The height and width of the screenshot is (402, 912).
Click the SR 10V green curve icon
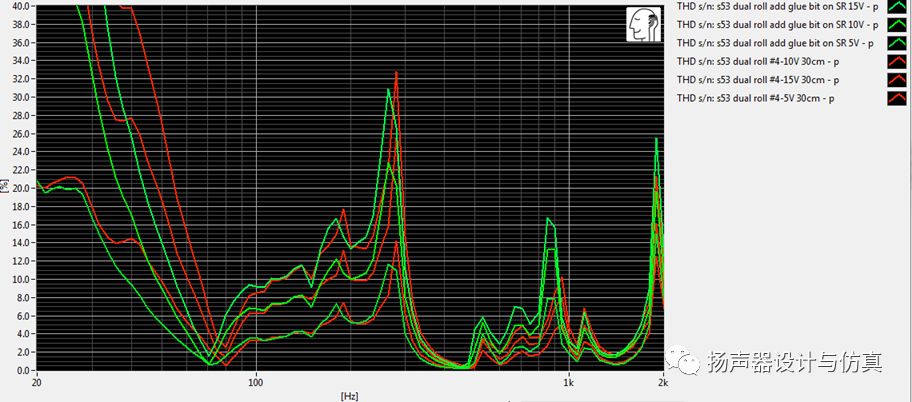(x=896, y=25)
